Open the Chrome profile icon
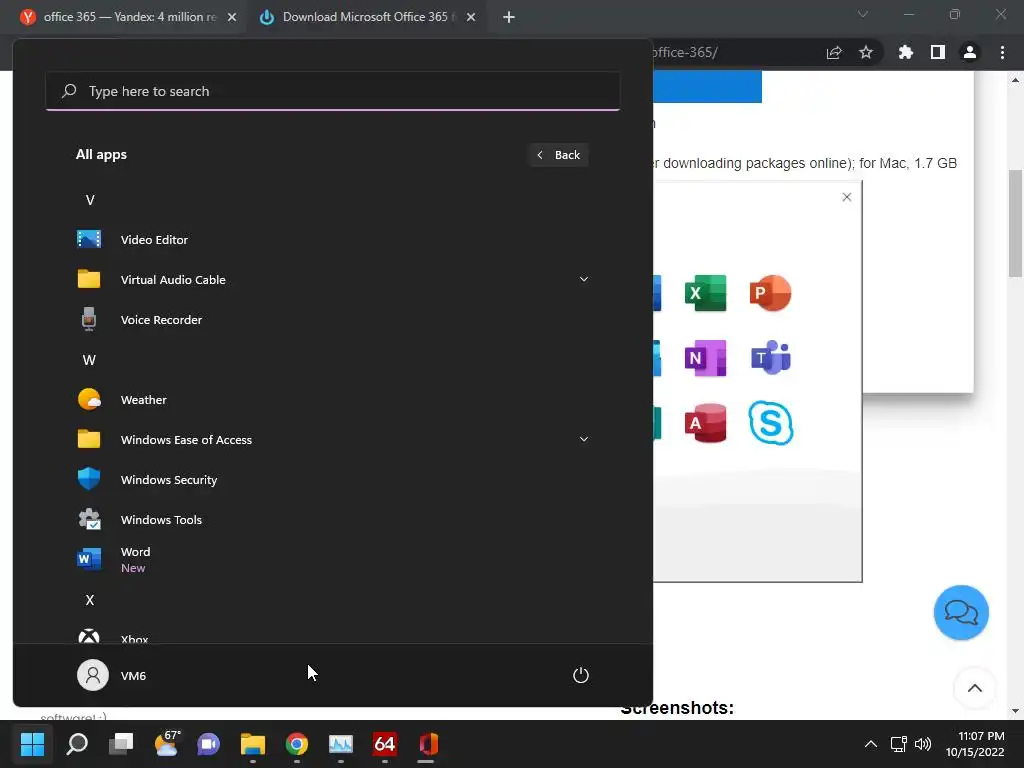The height and width of the screenshot is (768, 1024). [x=970, y=52]
